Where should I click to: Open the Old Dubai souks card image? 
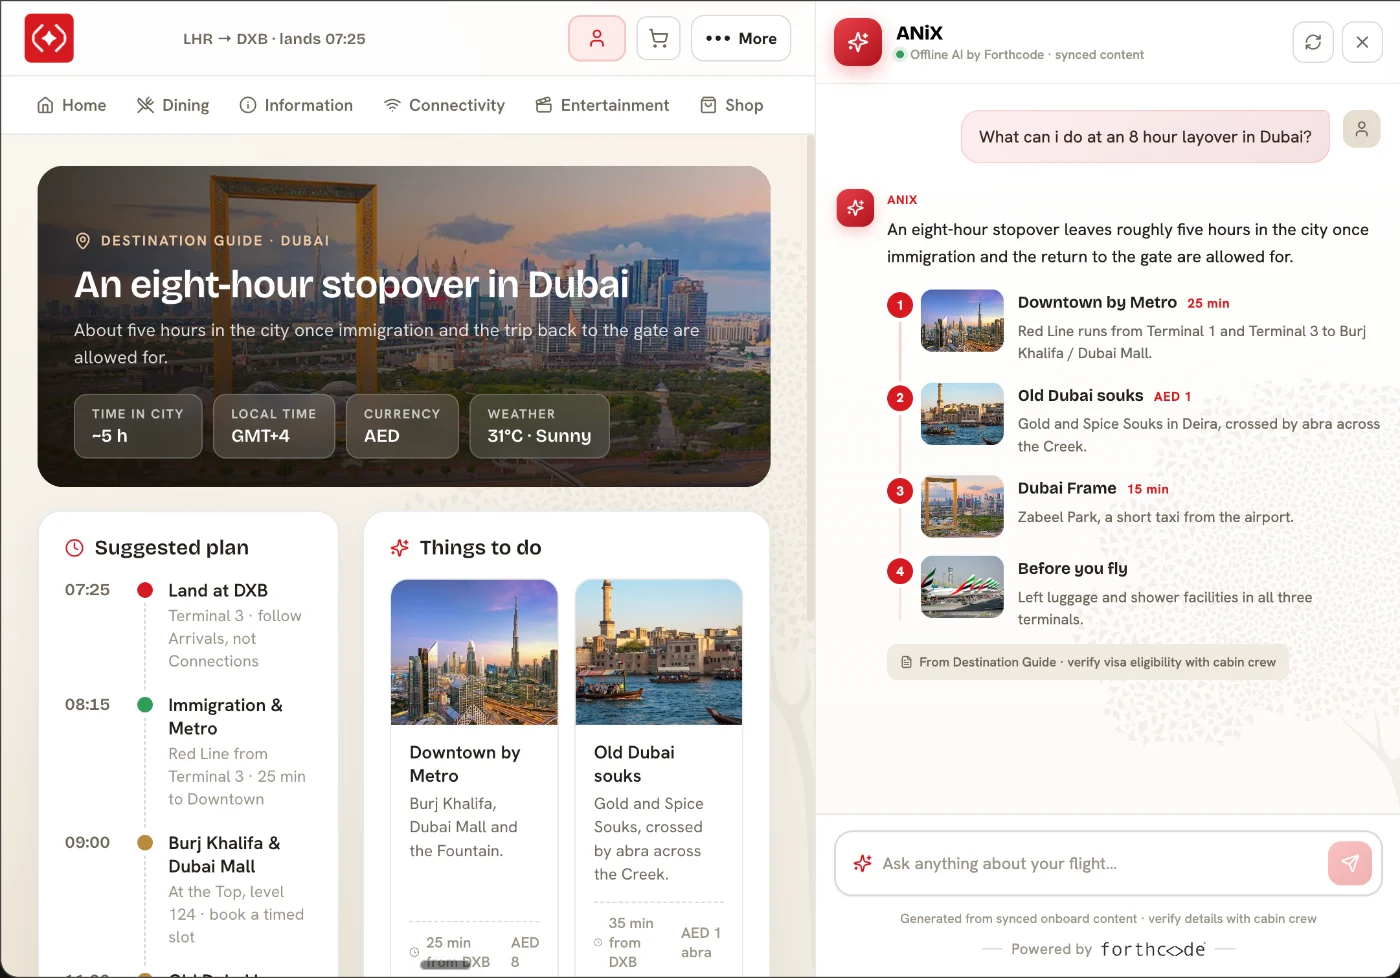tap(659, 652)
